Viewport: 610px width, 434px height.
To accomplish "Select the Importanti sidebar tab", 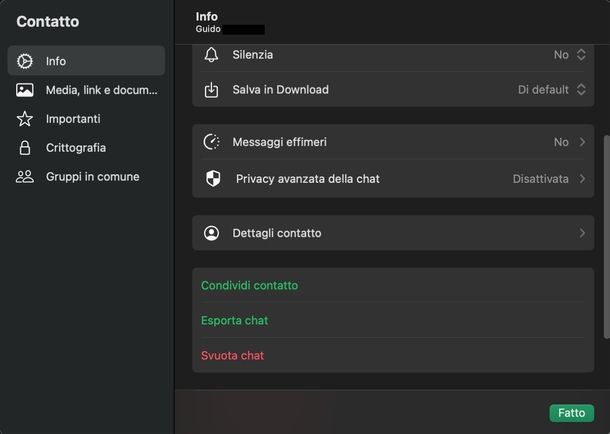I will tap(73, 119).
